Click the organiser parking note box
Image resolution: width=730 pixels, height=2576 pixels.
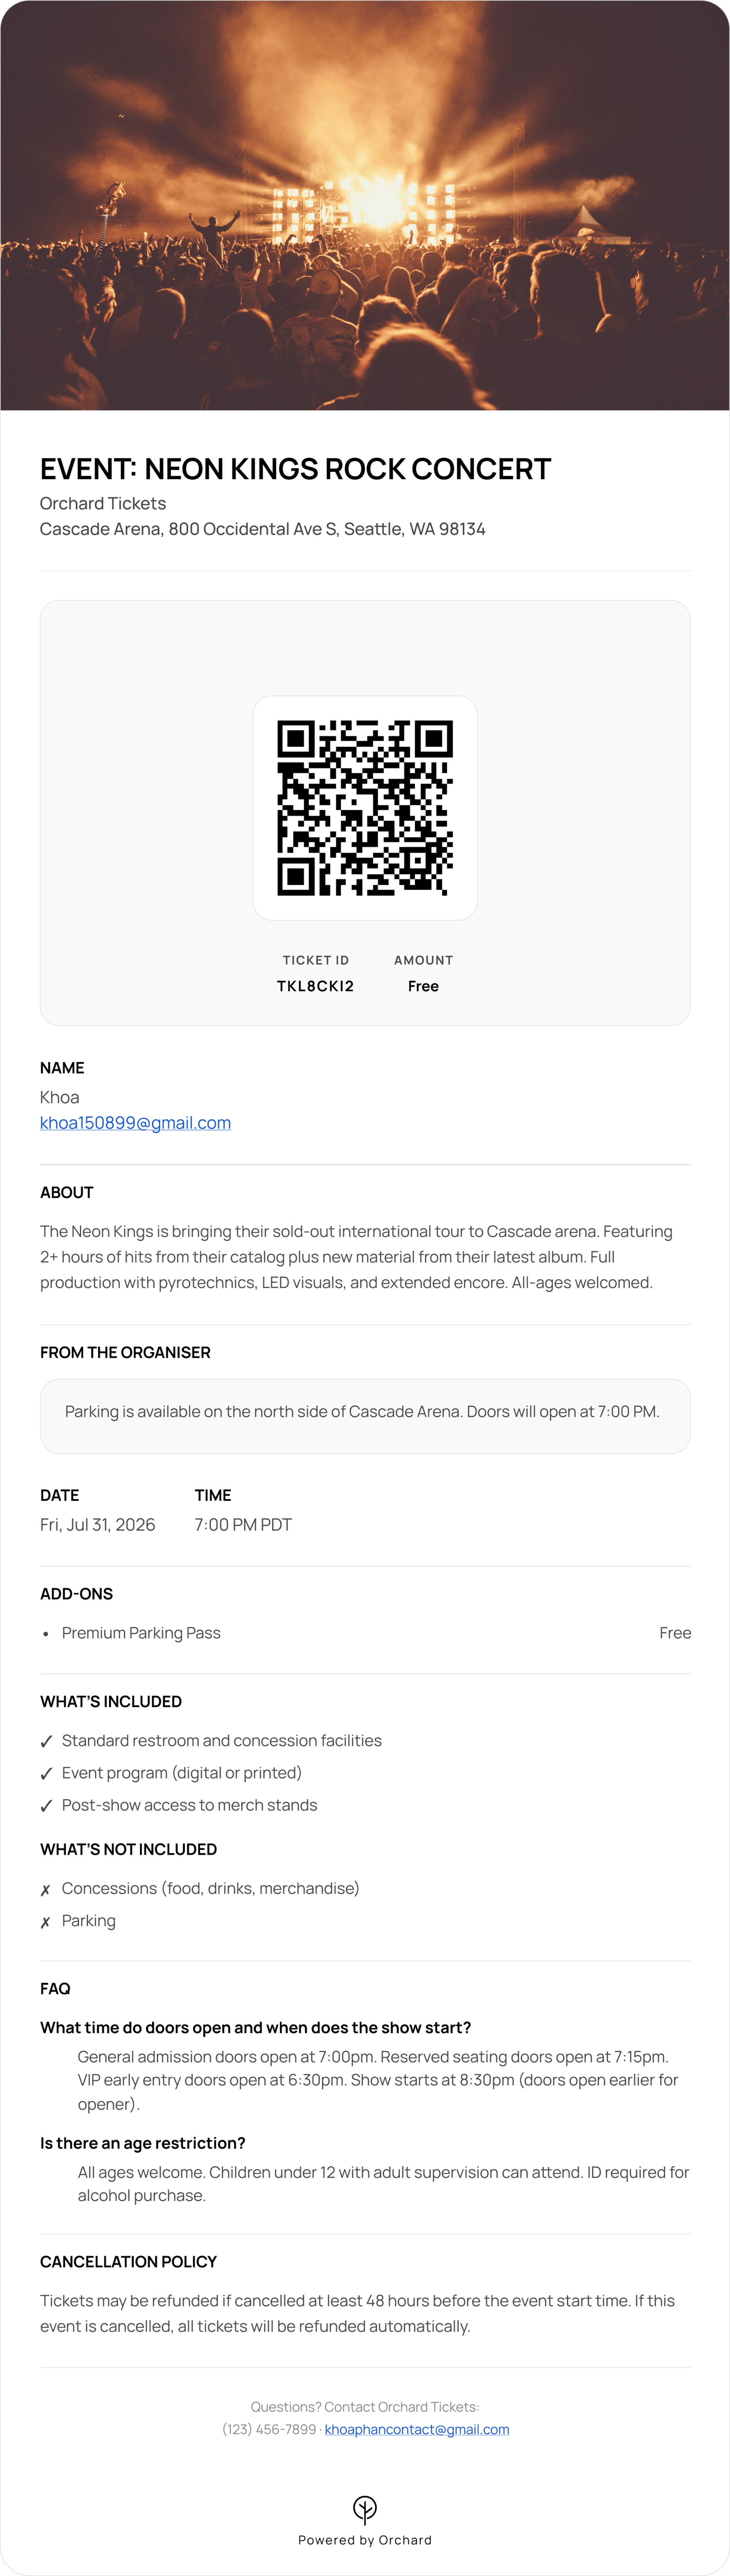pos(365,1416)
